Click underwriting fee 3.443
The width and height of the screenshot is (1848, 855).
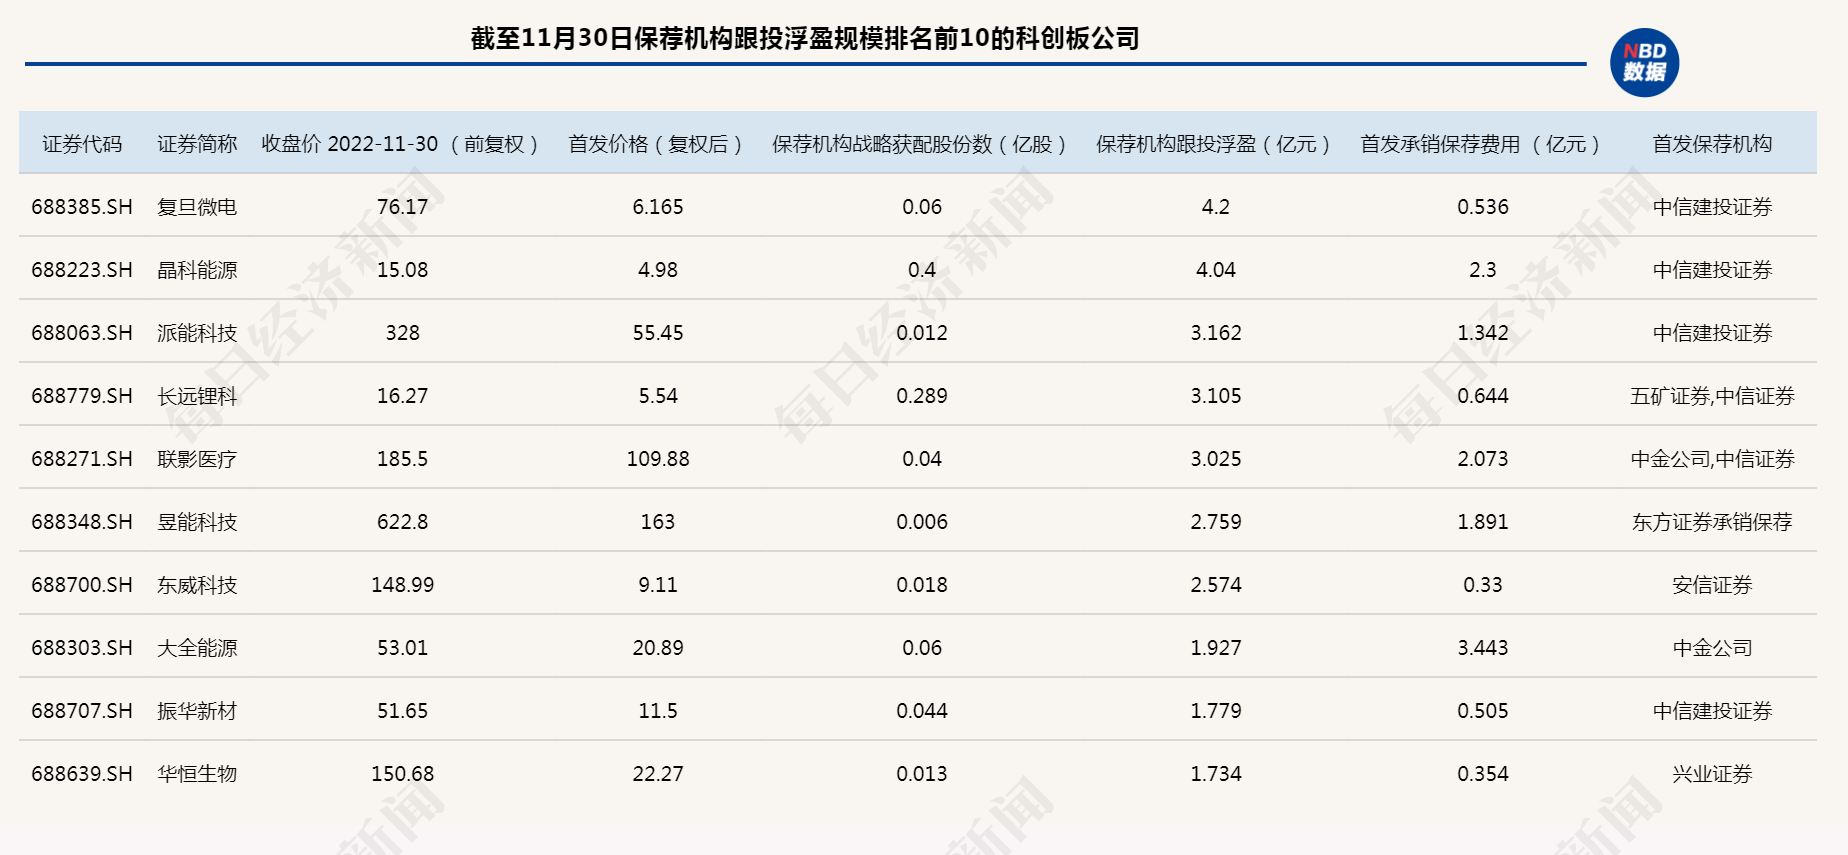[1483, 648]
